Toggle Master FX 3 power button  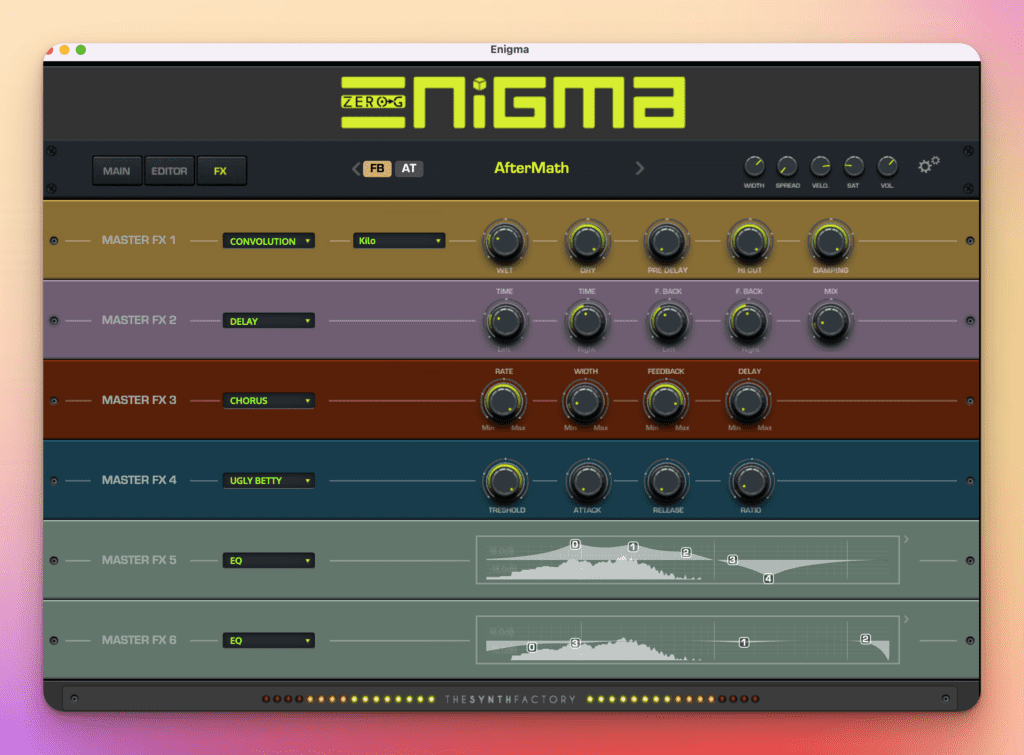54,401
